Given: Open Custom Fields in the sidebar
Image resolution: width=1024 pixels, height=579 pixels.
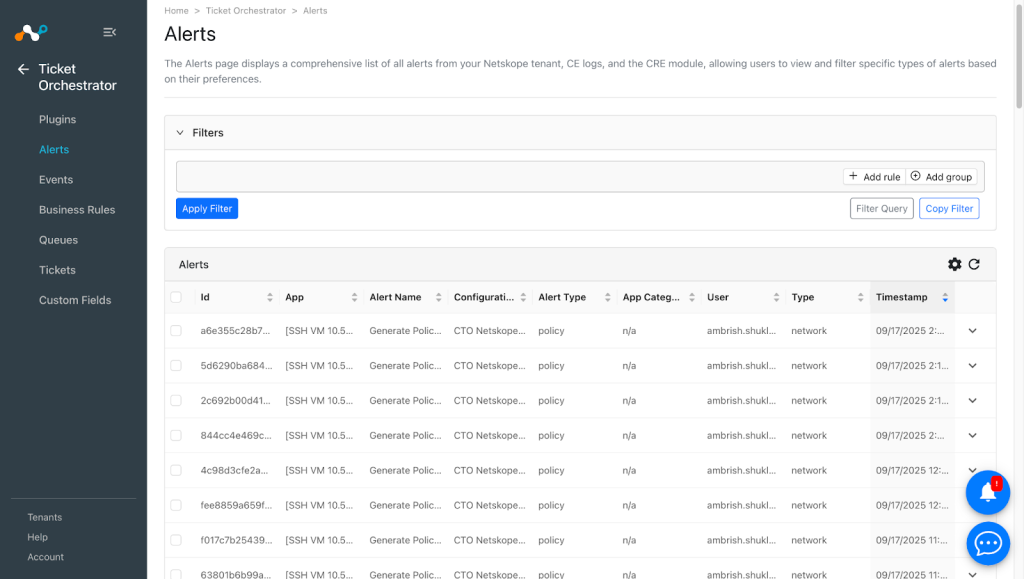Looking at the screenshot, I should tap(75, 300).
